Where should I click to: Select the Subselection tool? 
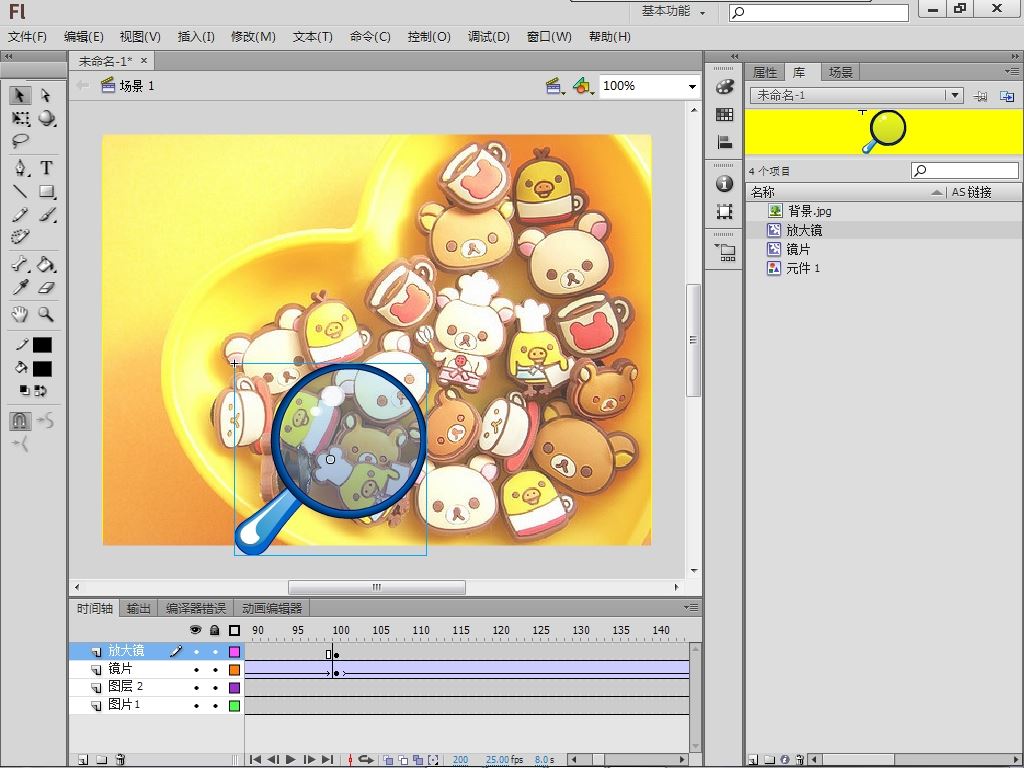click(x=45, y=95)
